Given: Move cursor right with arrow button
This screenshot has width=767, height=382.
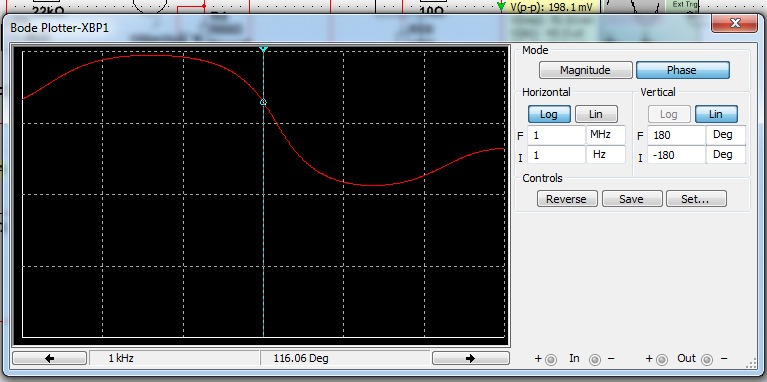Looking at the screenshot, I should 470,359.
